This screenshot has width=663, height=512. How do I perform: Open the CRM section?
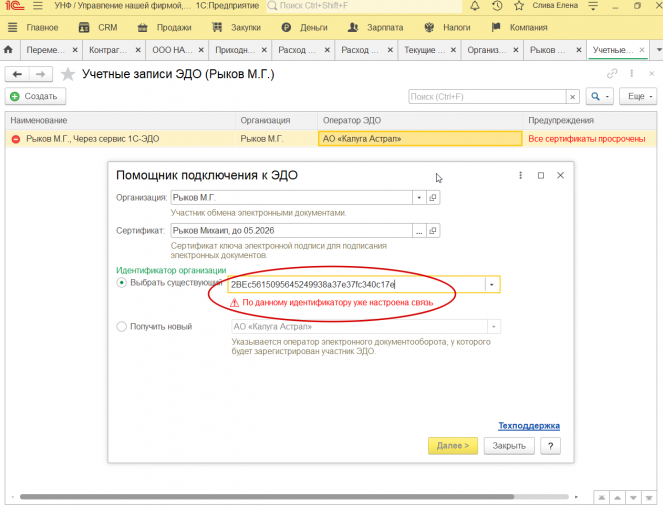[x=107, y=27]
